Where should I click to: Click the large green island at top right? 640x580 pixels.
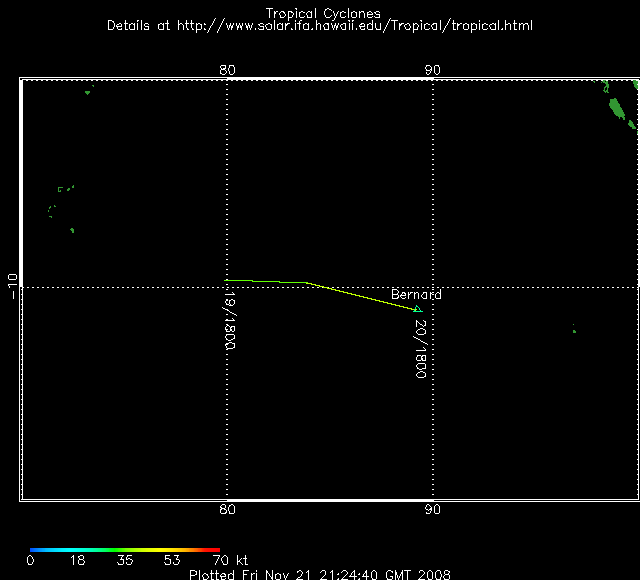pyautogui.click(x=617, y=109)
